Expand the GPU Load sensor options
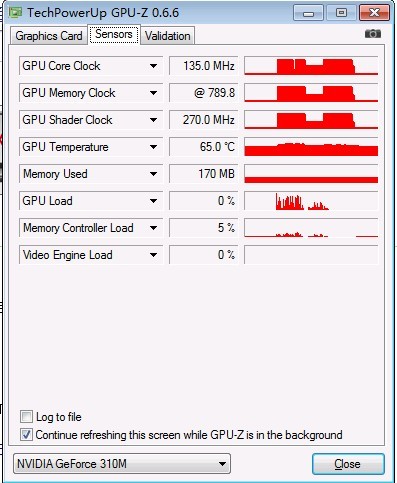The width and height of the screenshot is (397, 483). coord(153,201)
